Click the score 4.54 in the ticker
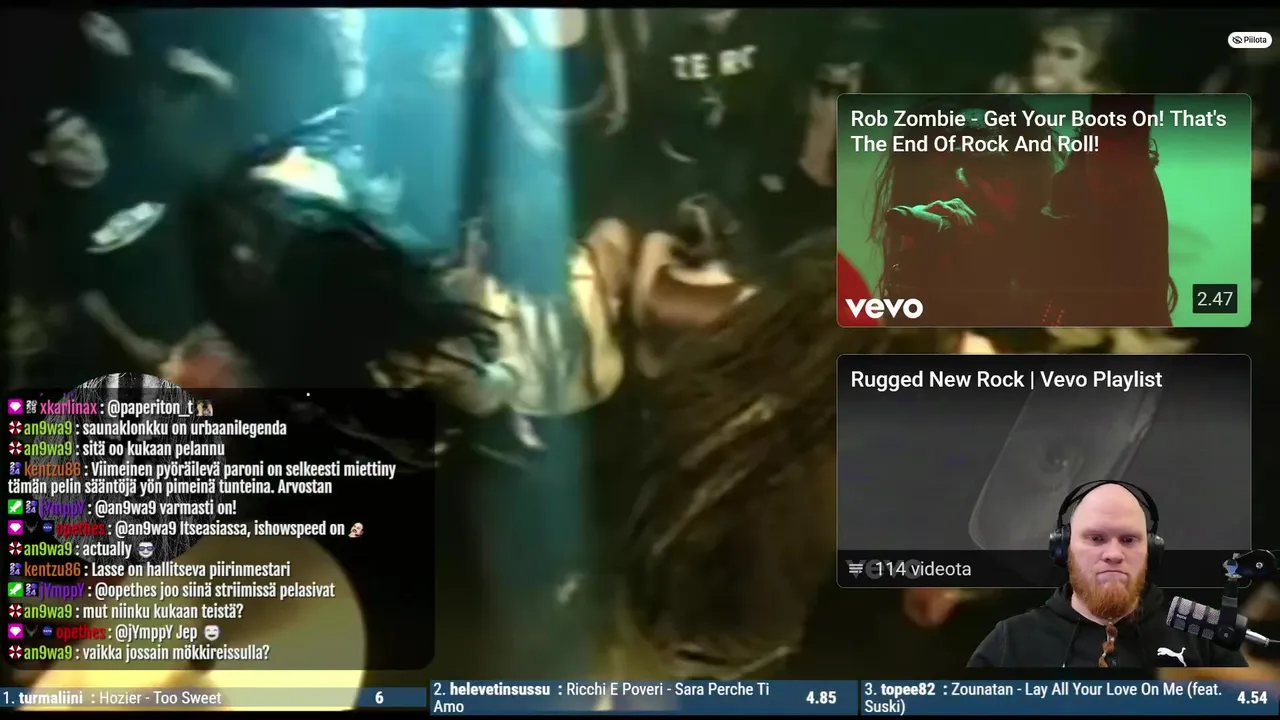 point(1252,698)
